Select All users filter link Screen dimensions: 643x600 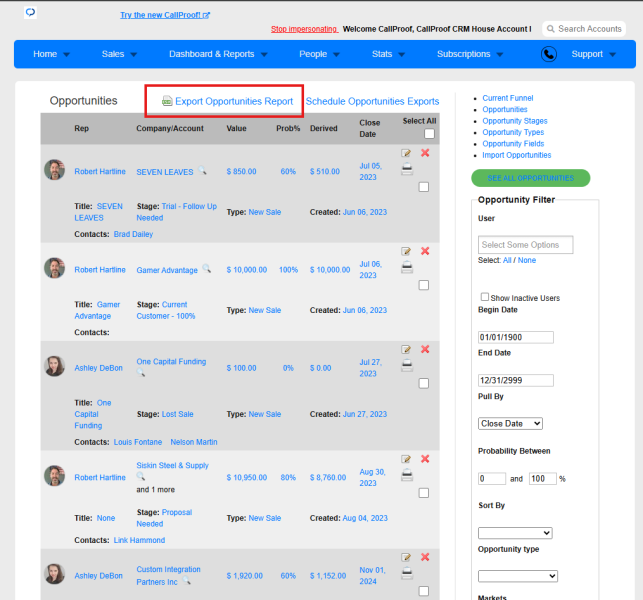pyautogui.click(x=507, y=260)
